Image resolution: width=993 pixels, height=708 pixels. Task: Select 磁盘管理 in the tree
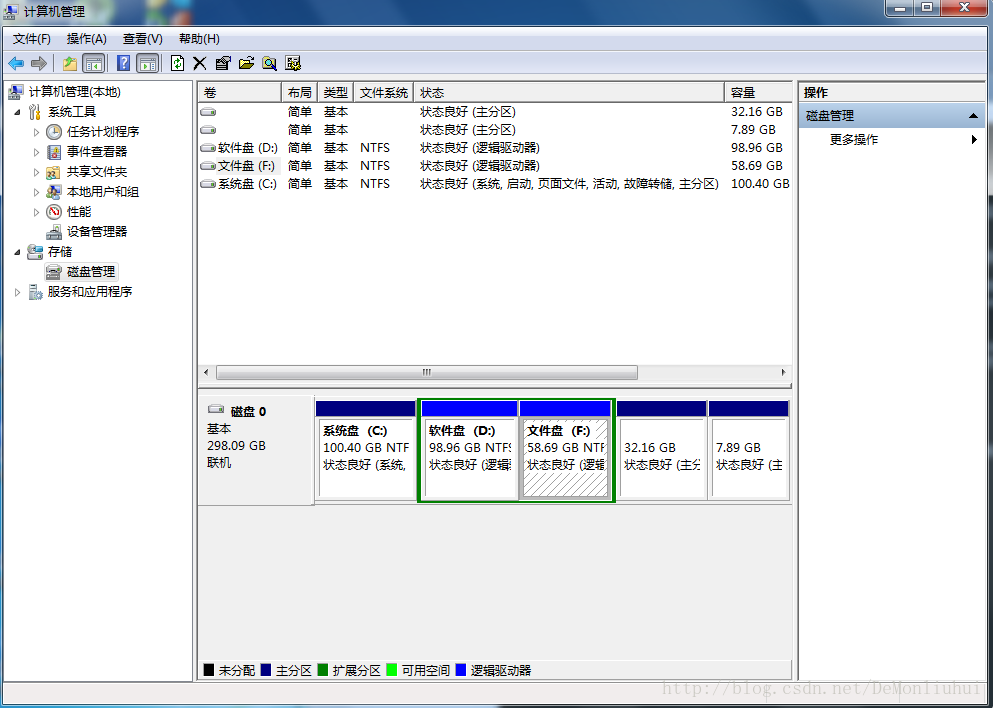click(91, 272)
